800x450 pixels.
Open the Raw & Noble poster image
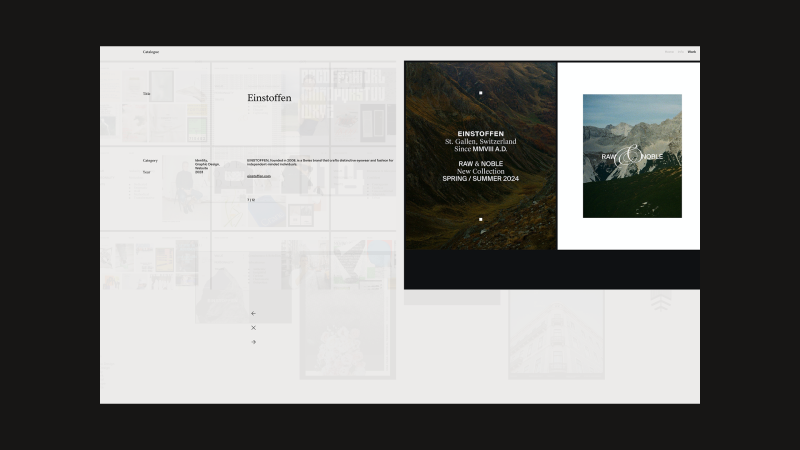pyautogui.click(x=632, y=156)
